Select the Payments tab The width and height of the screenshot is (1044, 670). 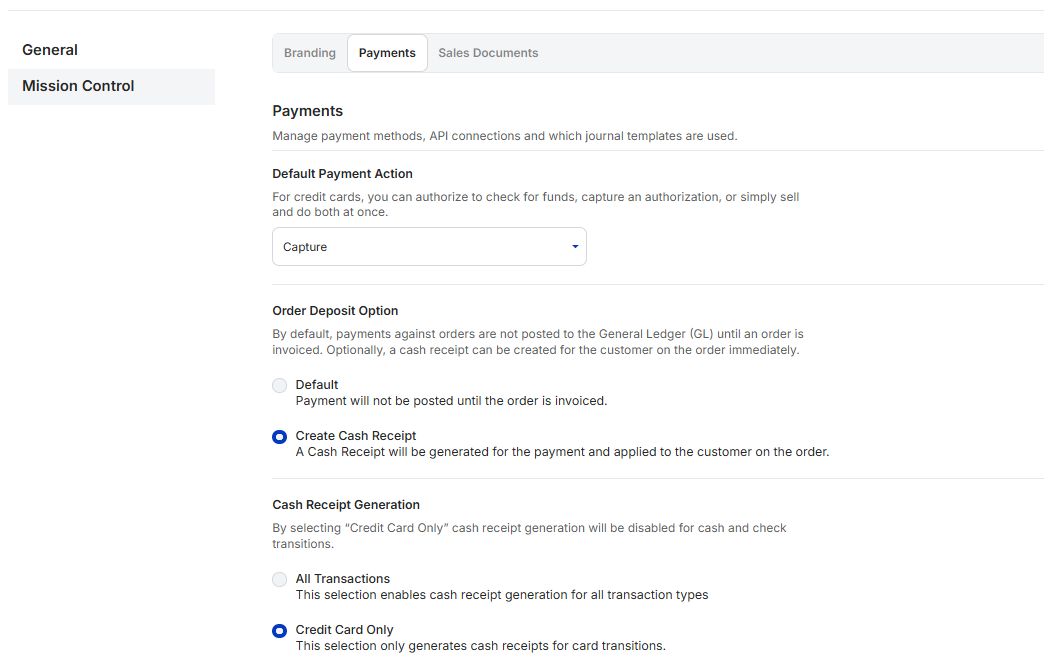pos(387,53)
